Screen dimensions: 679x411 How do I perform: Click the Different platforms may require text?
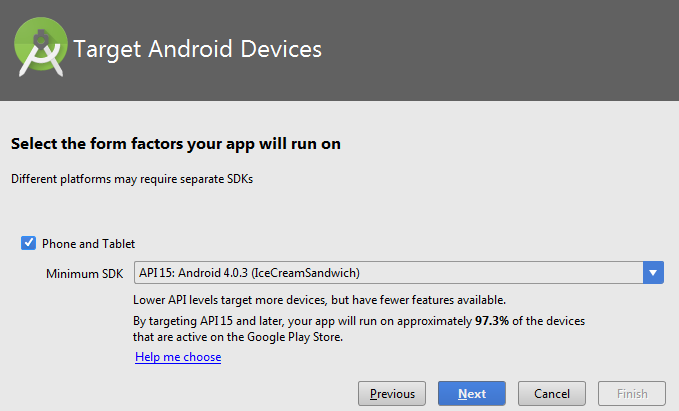pos(137,179)
